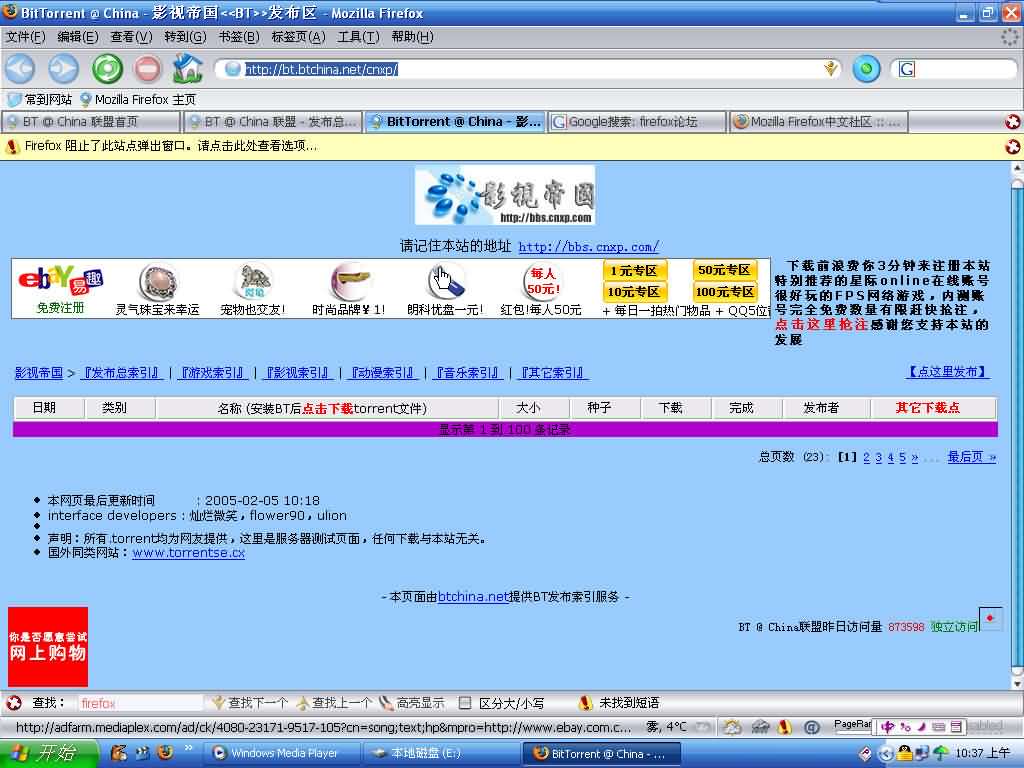1024x768 pixels.
Task: Click the blocked popup icon in the status bar
Action: 785,726
